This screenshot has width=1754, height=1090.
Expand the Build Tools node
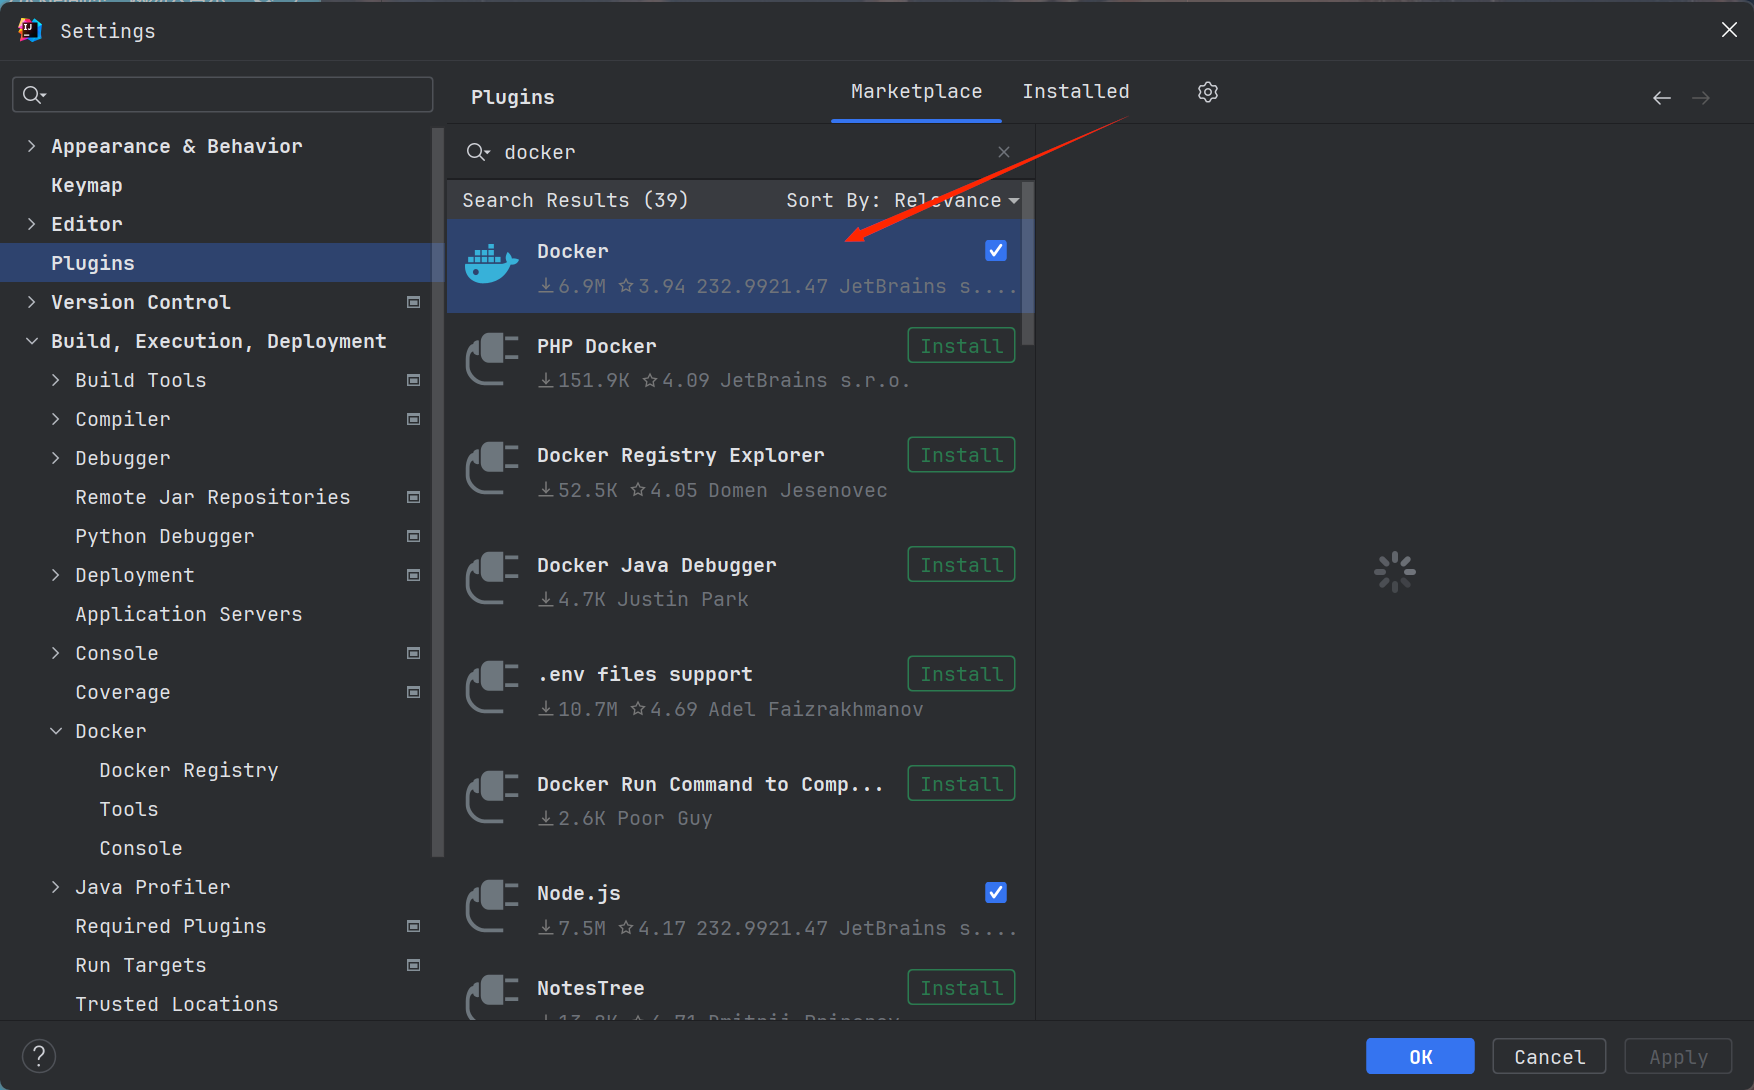click(x=55, y=380)
